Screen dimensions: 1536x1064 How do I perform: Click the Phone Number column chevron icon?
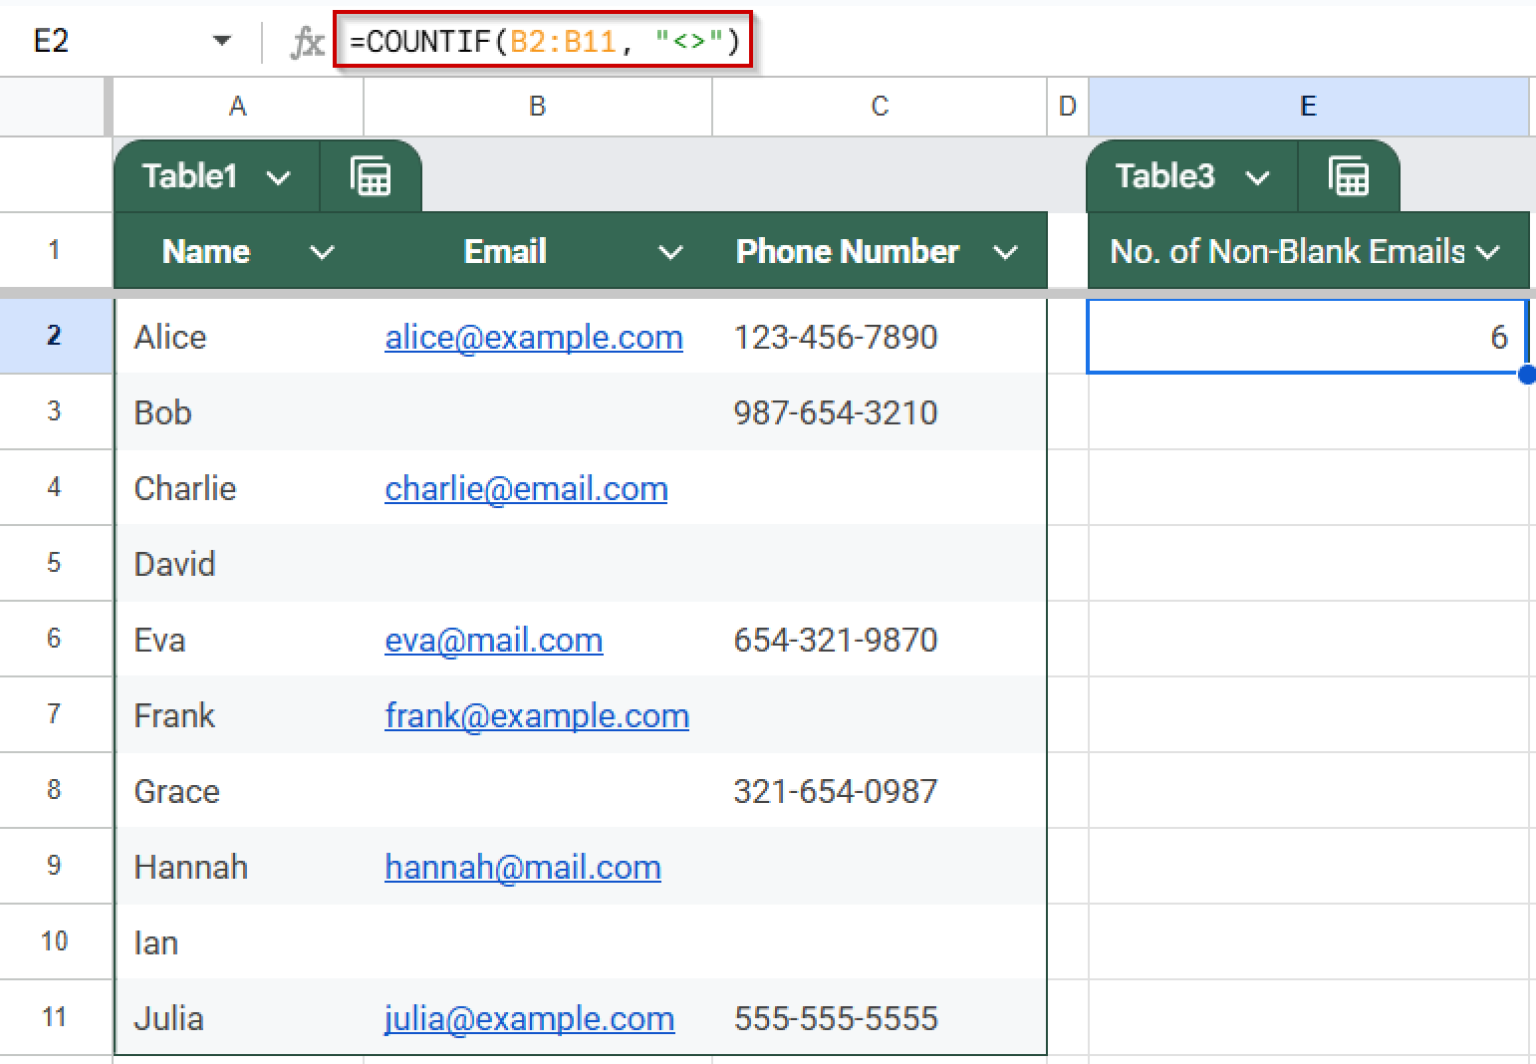(1006, 252)
